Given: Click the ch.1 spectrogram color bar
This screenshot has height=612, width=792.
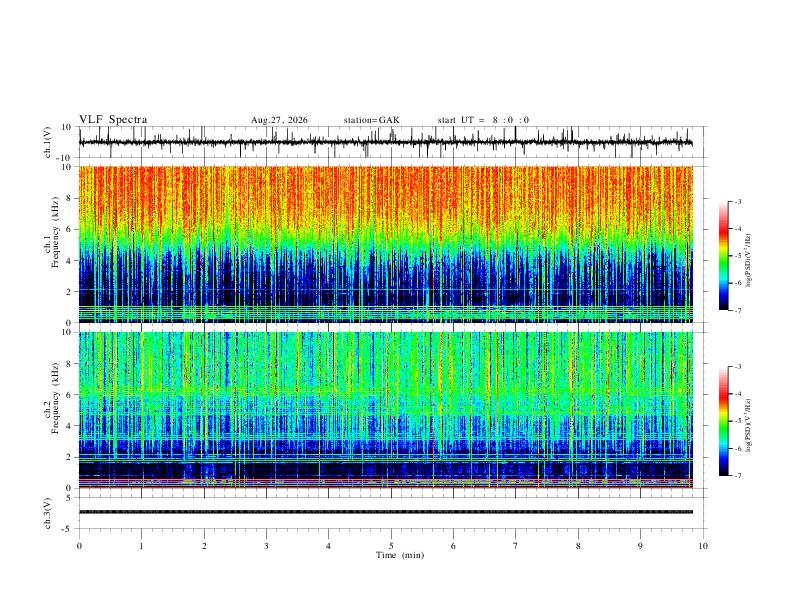Looking at the screenshot, I should pos(724,256).
